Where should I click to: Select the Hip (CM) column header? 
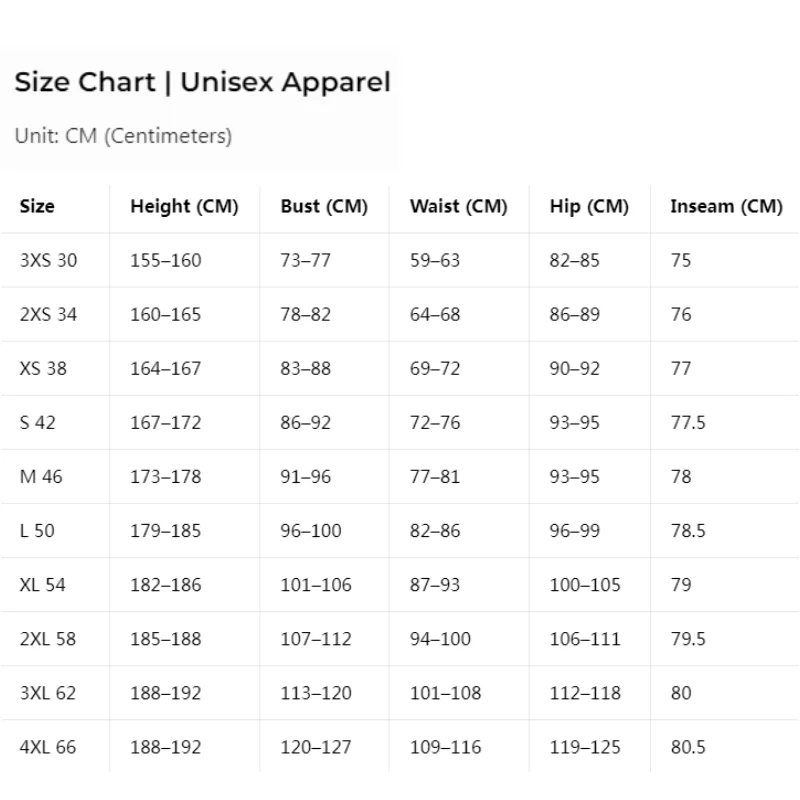point(589,207)
